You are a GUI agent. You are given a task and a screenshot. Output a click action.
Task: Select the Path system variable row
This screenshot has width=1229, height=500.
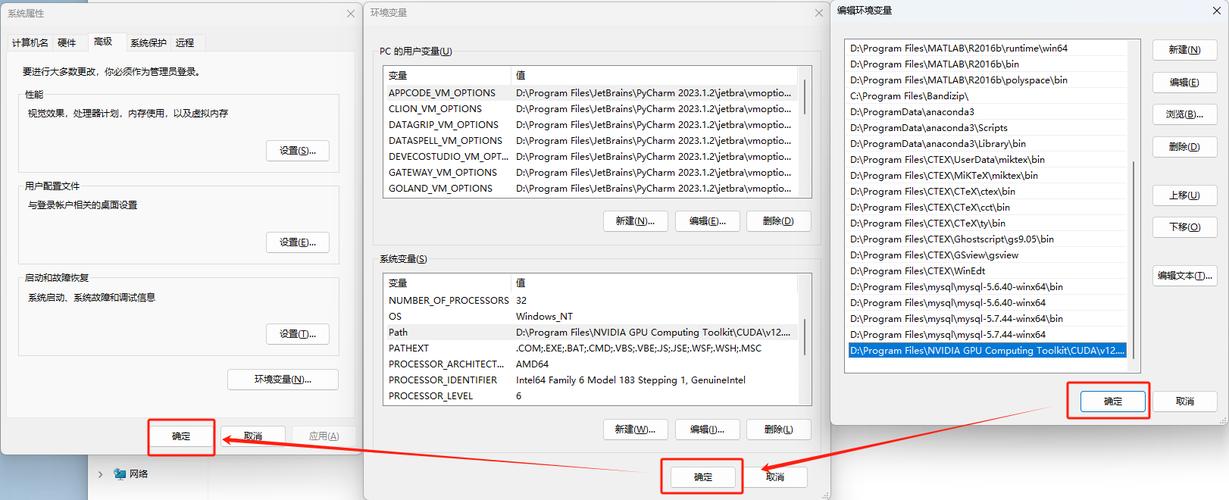click(x=592, y=332)
